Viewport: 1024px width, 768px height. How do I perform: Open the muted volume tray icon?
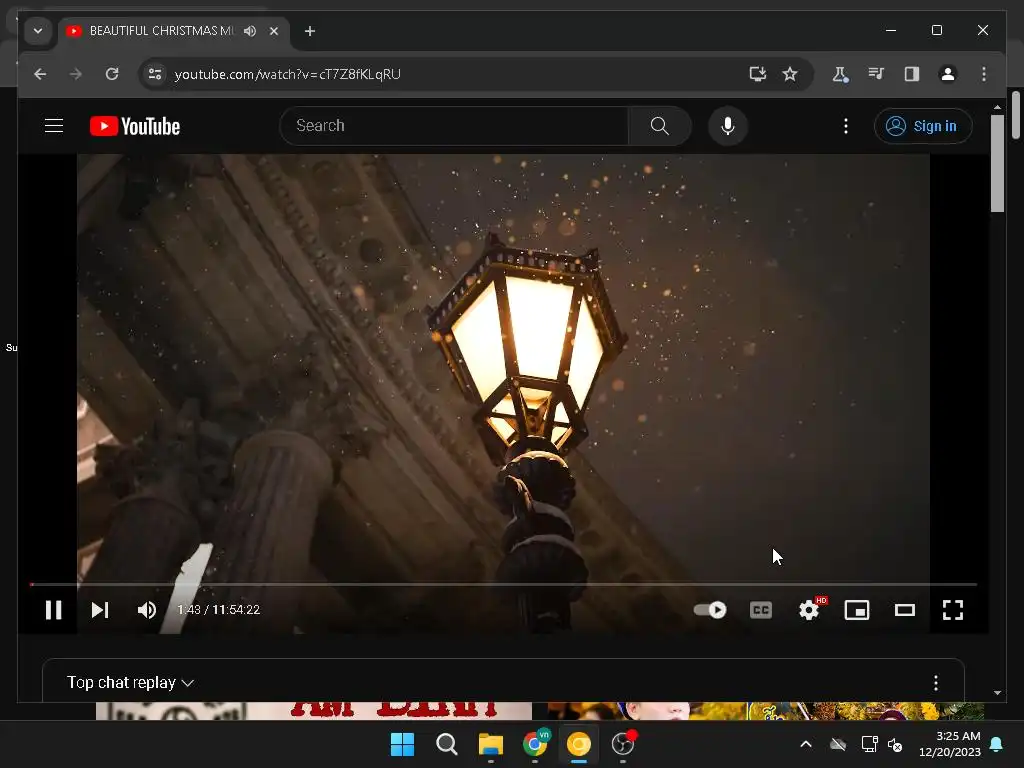tap(895, 744)
